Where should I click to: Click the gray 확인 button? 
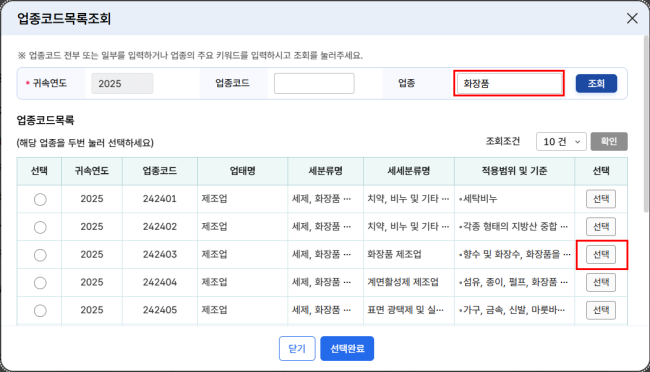coord(609,141)
